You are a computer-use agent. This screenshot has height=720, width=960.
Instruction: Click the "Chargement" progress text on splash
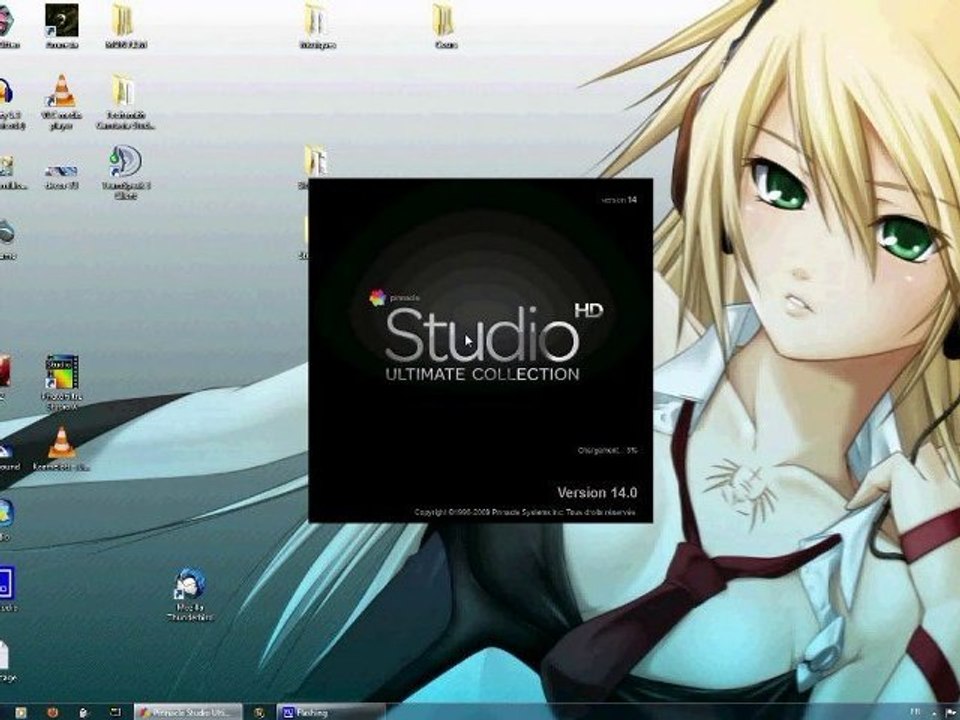click(x=607, y=451)
